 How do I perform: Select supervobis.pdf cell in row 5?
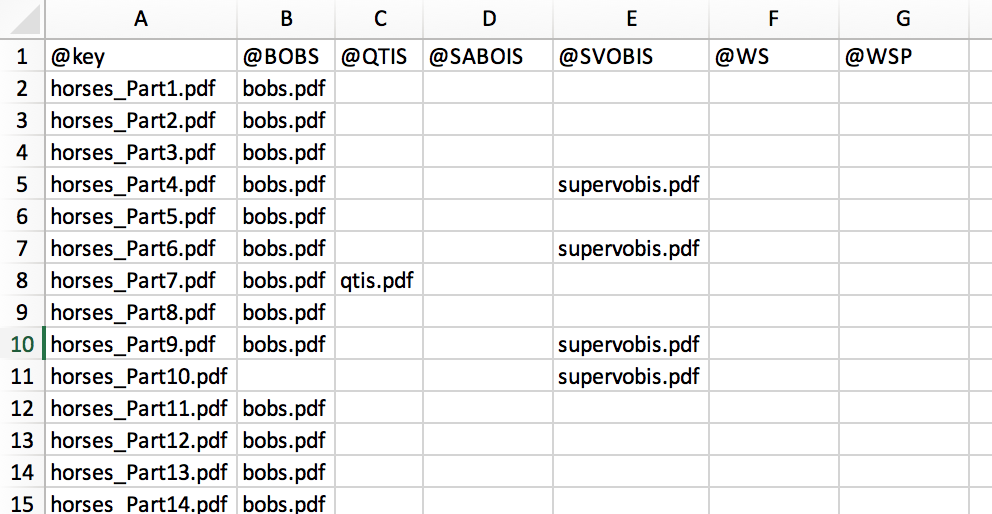tap(630, 185)
